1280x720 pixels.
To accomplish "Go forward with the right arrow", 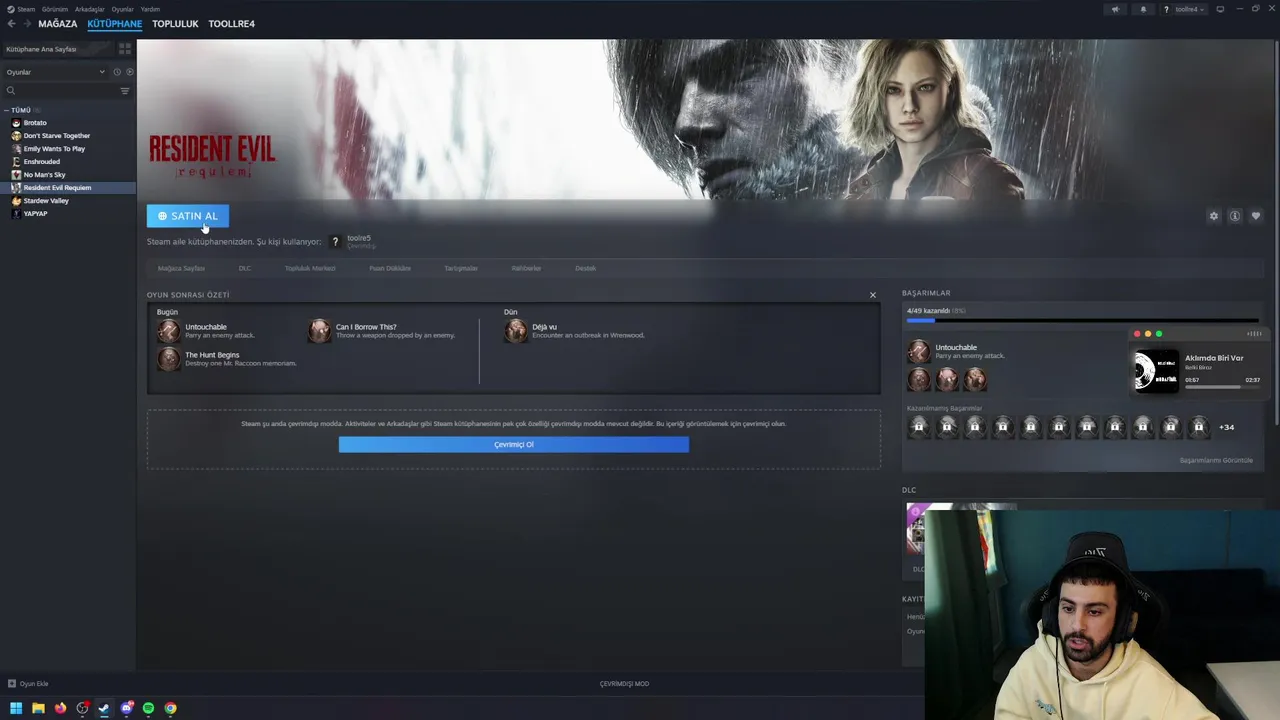I will pos(27,24).
